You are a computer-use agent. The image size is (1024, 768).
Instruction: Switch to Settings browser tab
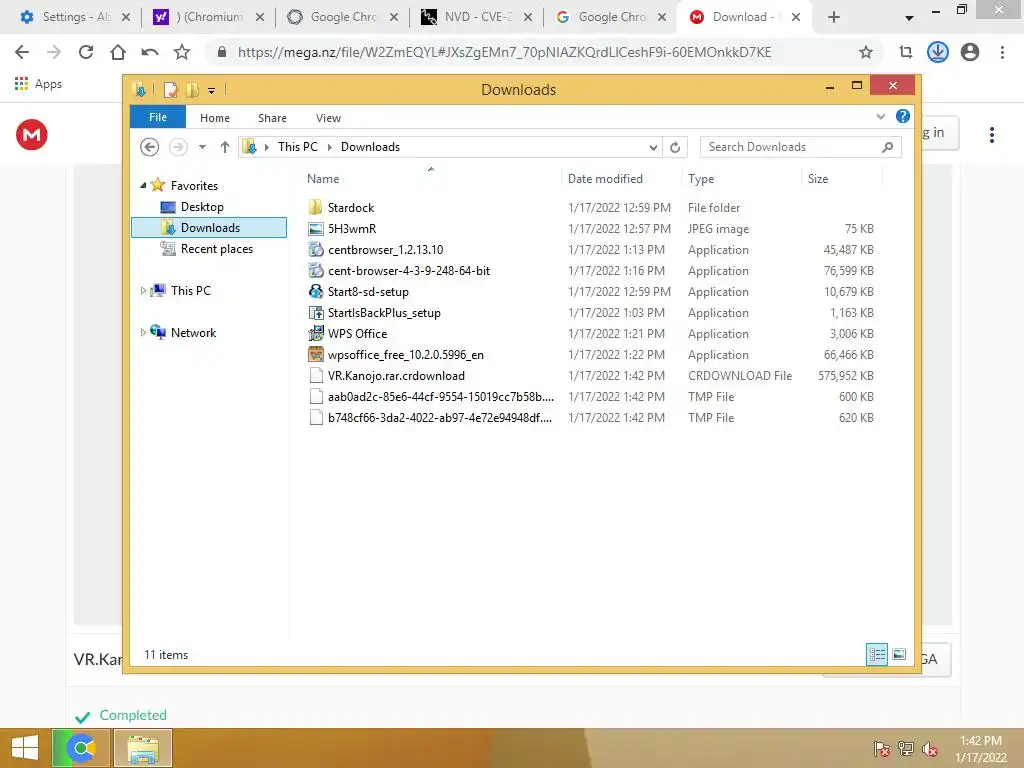point(74,17)
